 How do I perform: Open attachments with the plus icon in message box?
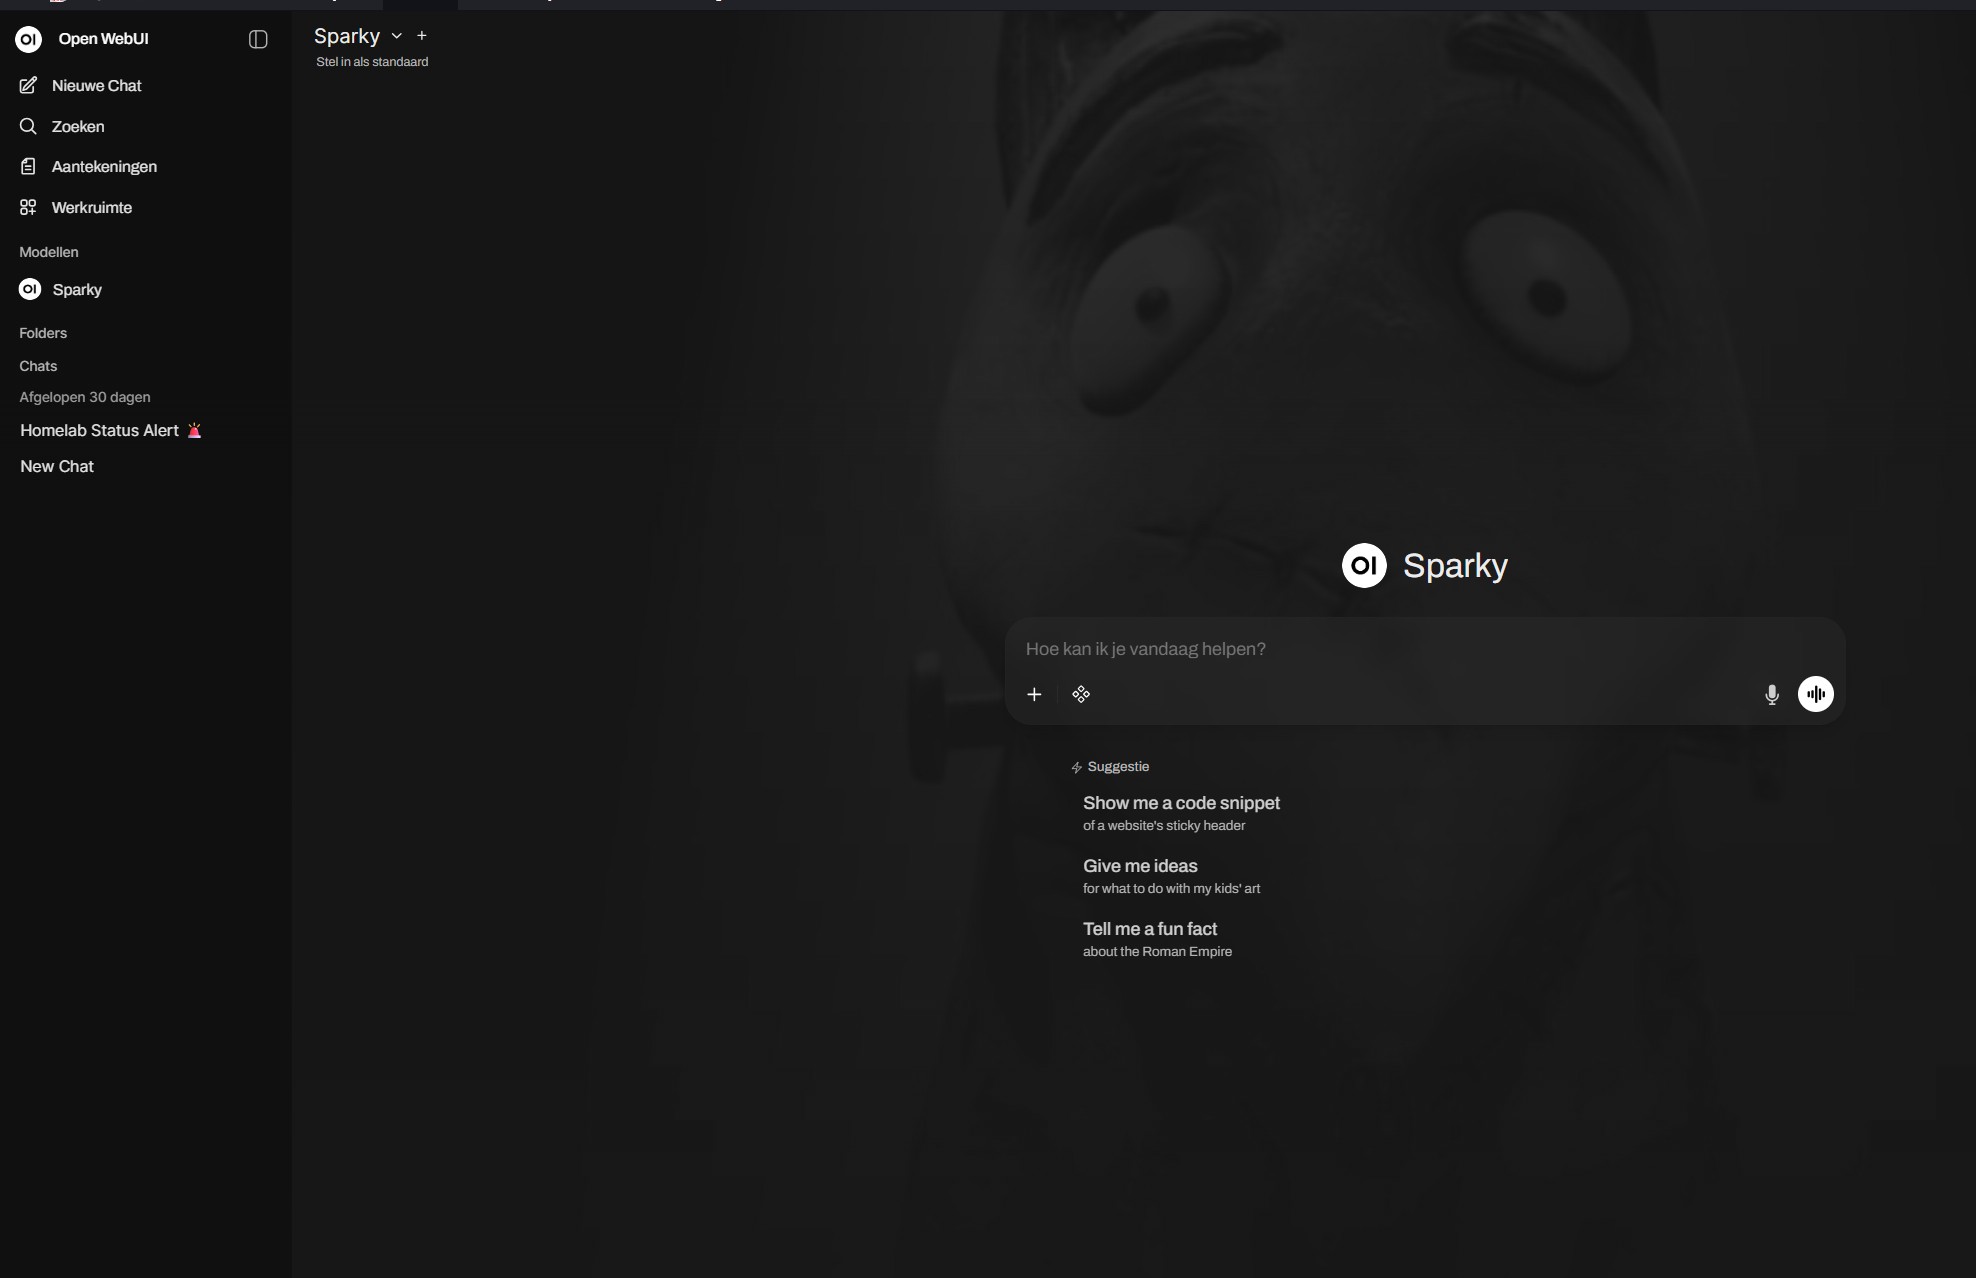coord(1034,693)
